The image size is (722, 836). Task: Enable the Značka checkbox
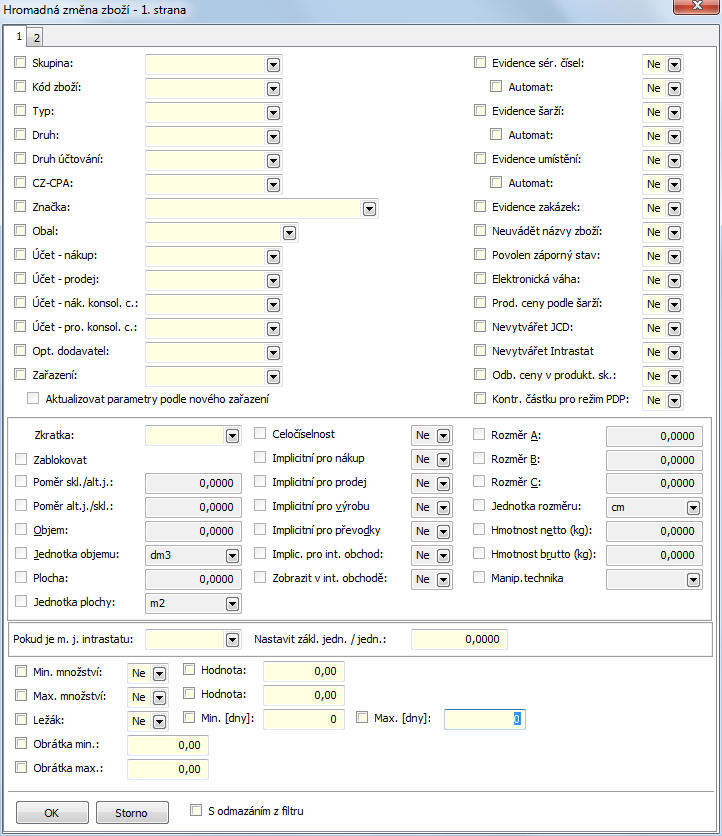pyautogui.click(x=20, y=206)
